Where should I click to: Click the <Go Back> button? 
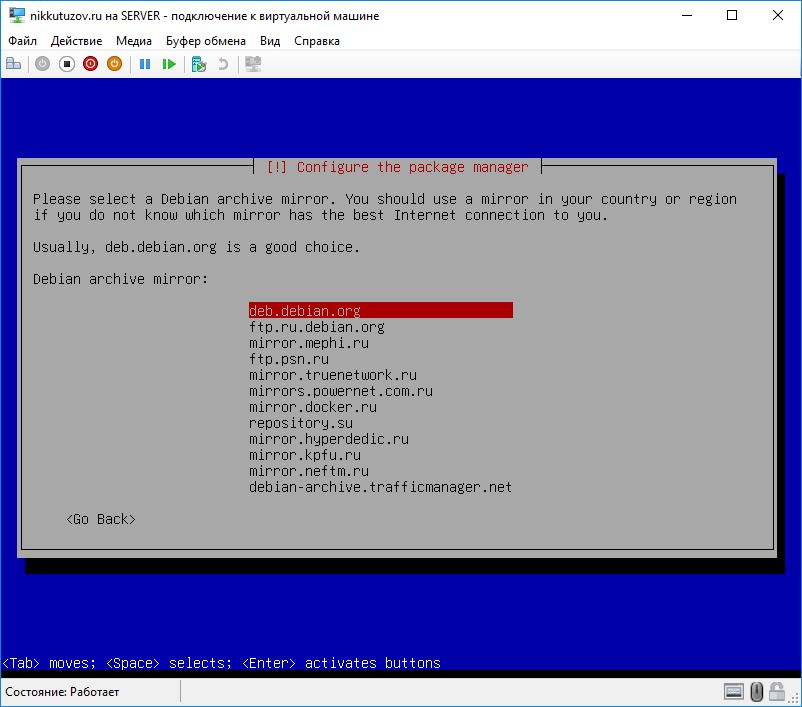(101, 519)
